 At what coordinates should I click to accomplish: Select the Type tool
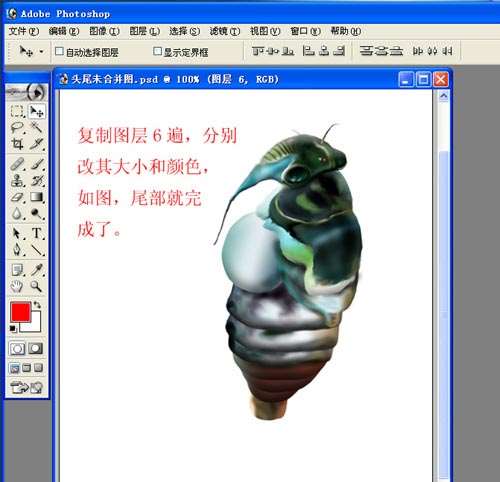(36, 233)
